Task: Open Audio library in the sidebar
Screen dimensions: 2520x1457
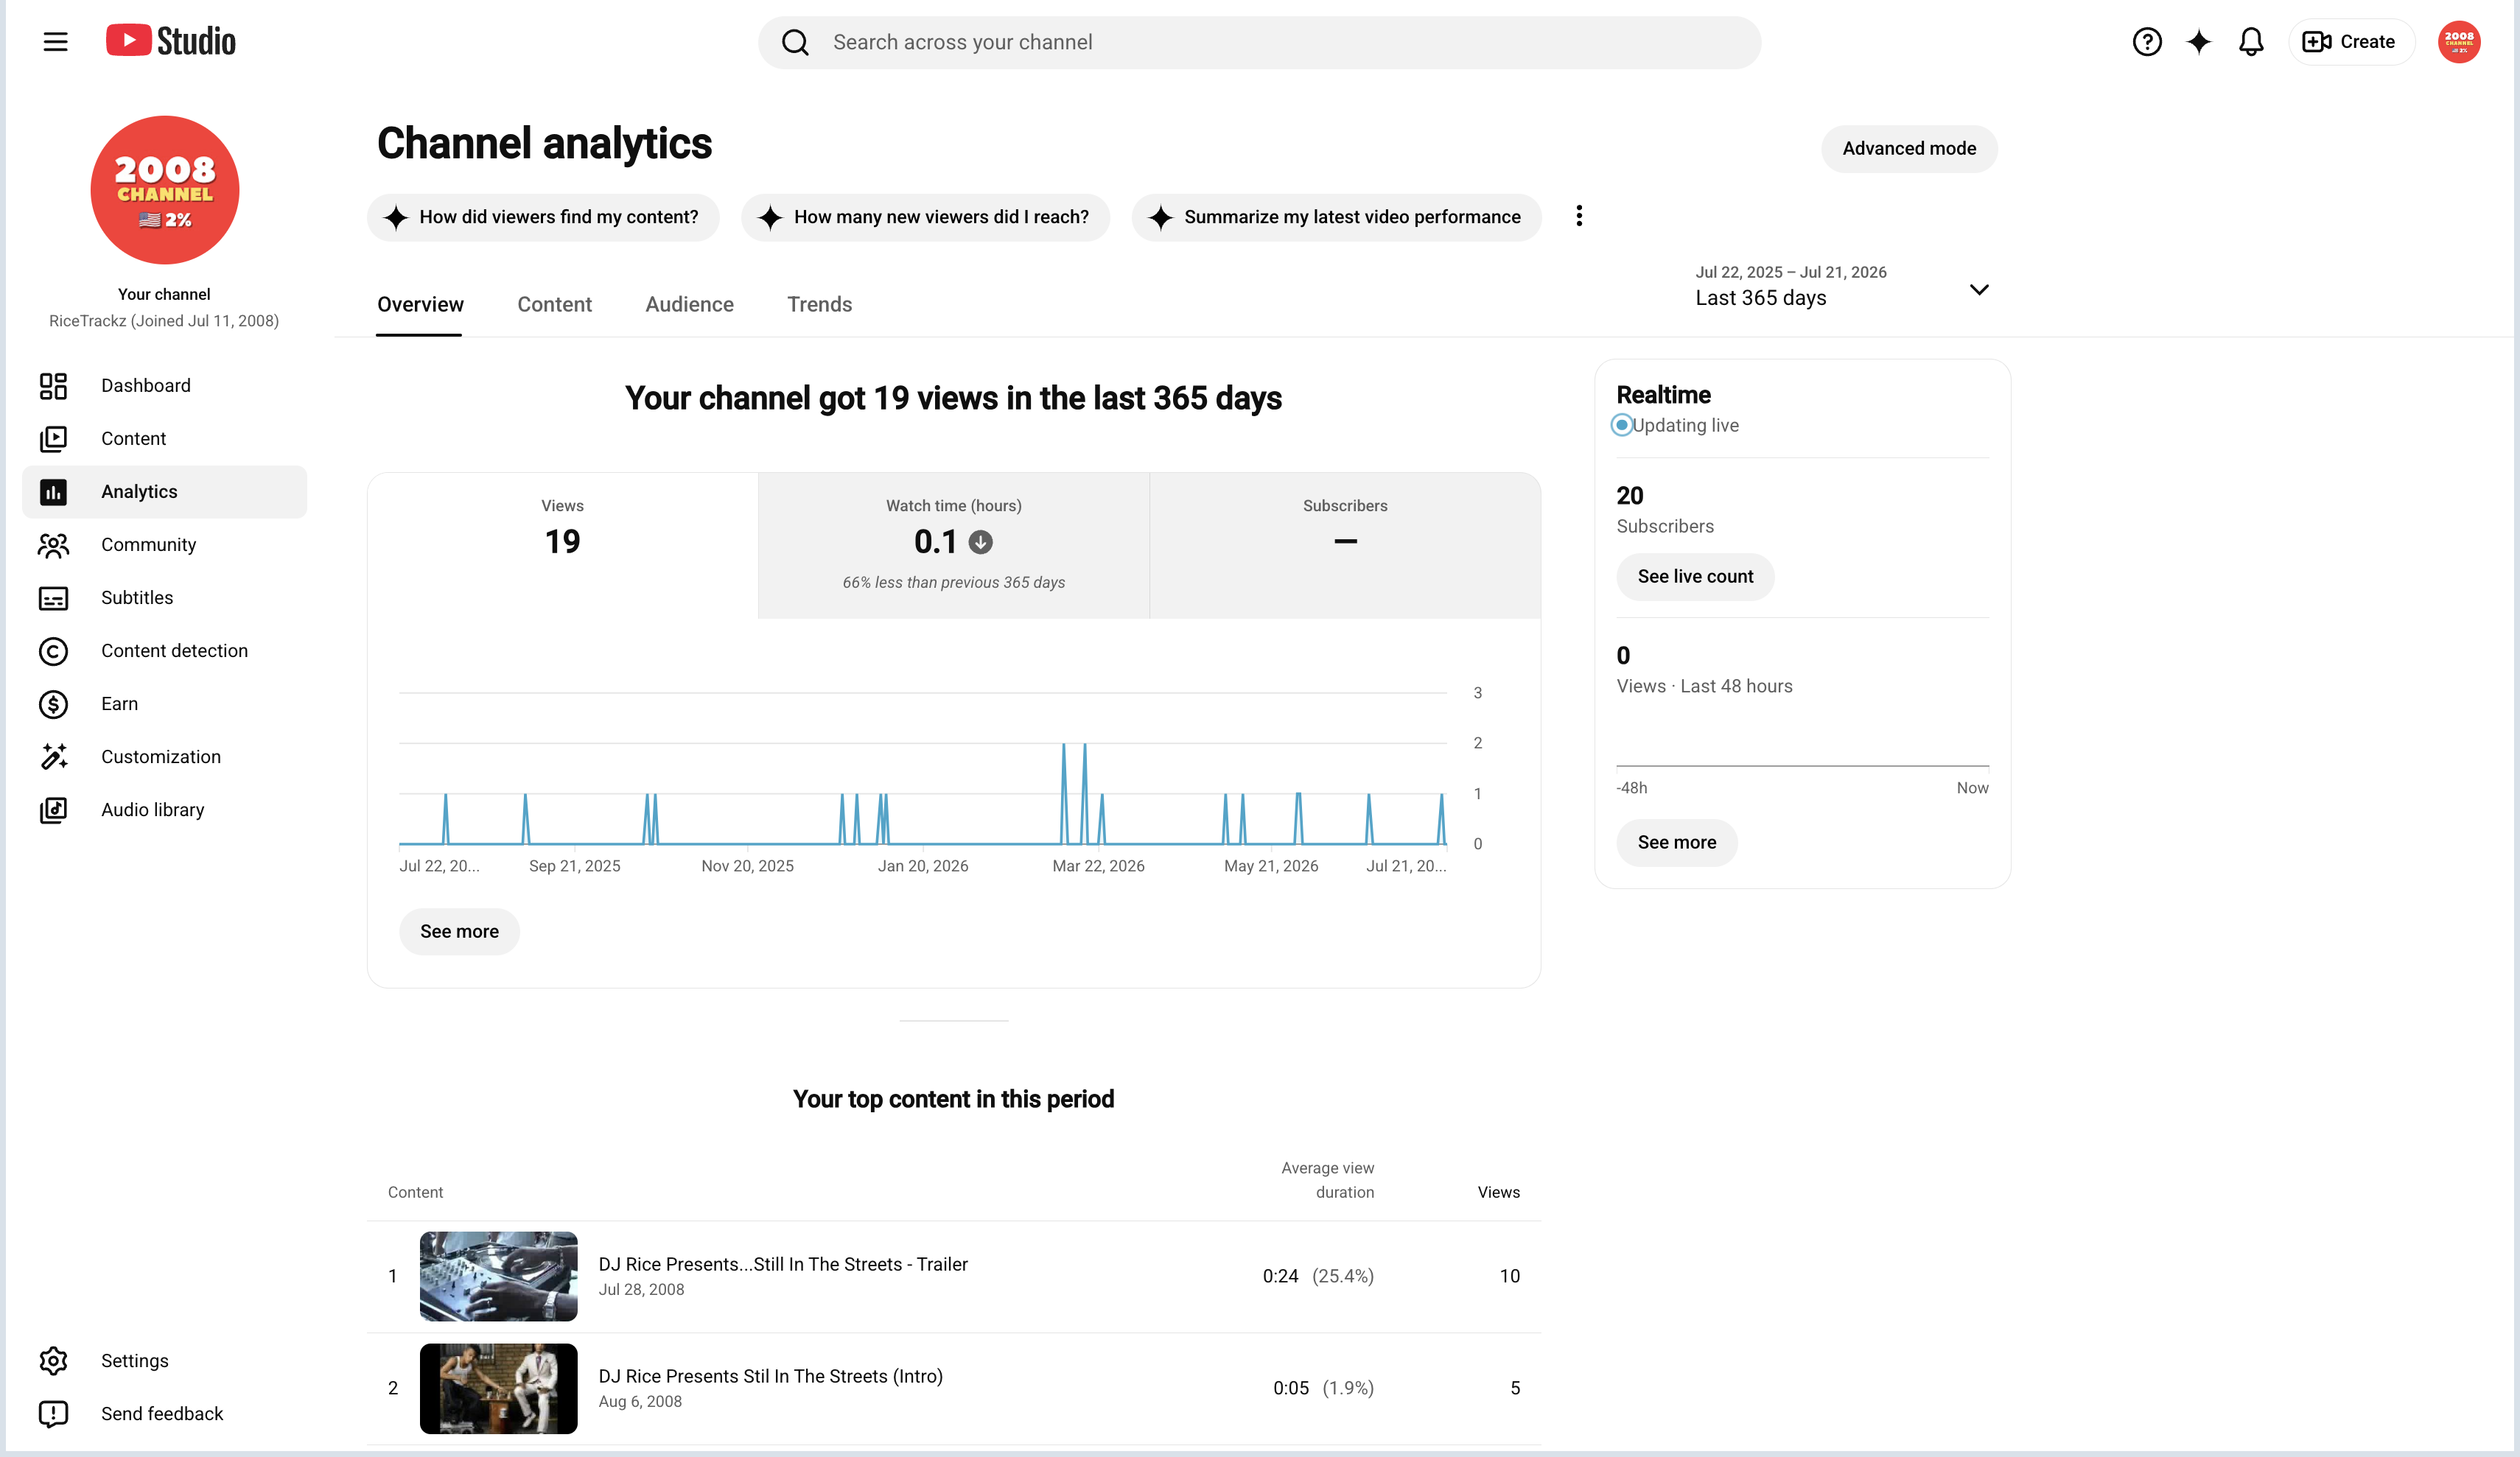Action: pos(164,810)
